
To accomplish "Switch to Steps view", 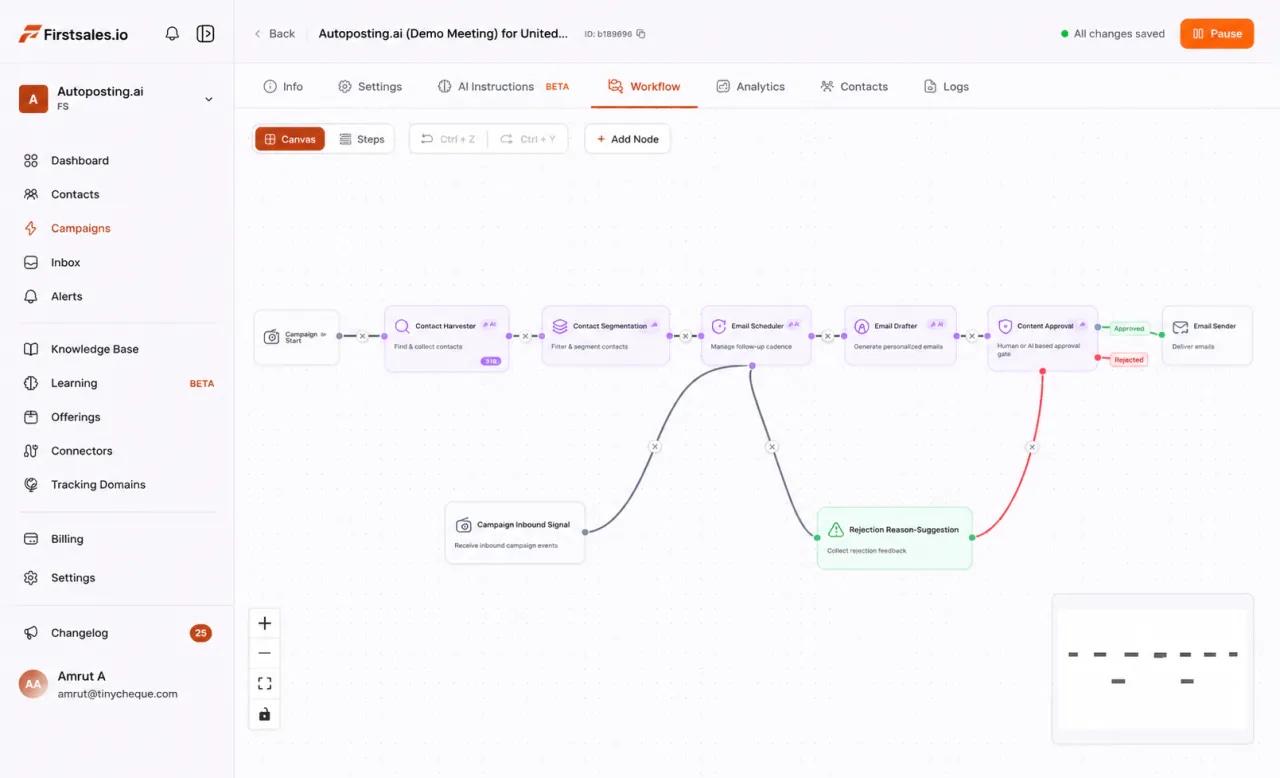I will (x=361, y=139).
